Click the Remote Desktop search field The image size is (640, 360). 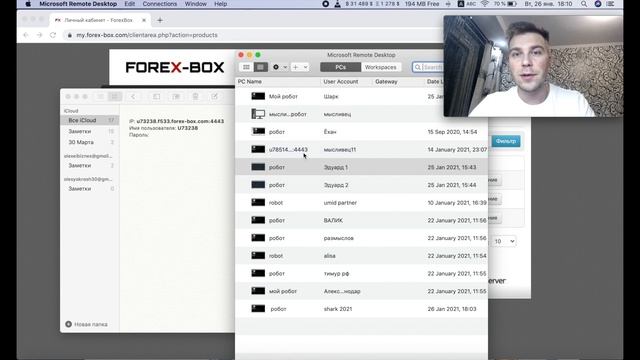[428, 67]
